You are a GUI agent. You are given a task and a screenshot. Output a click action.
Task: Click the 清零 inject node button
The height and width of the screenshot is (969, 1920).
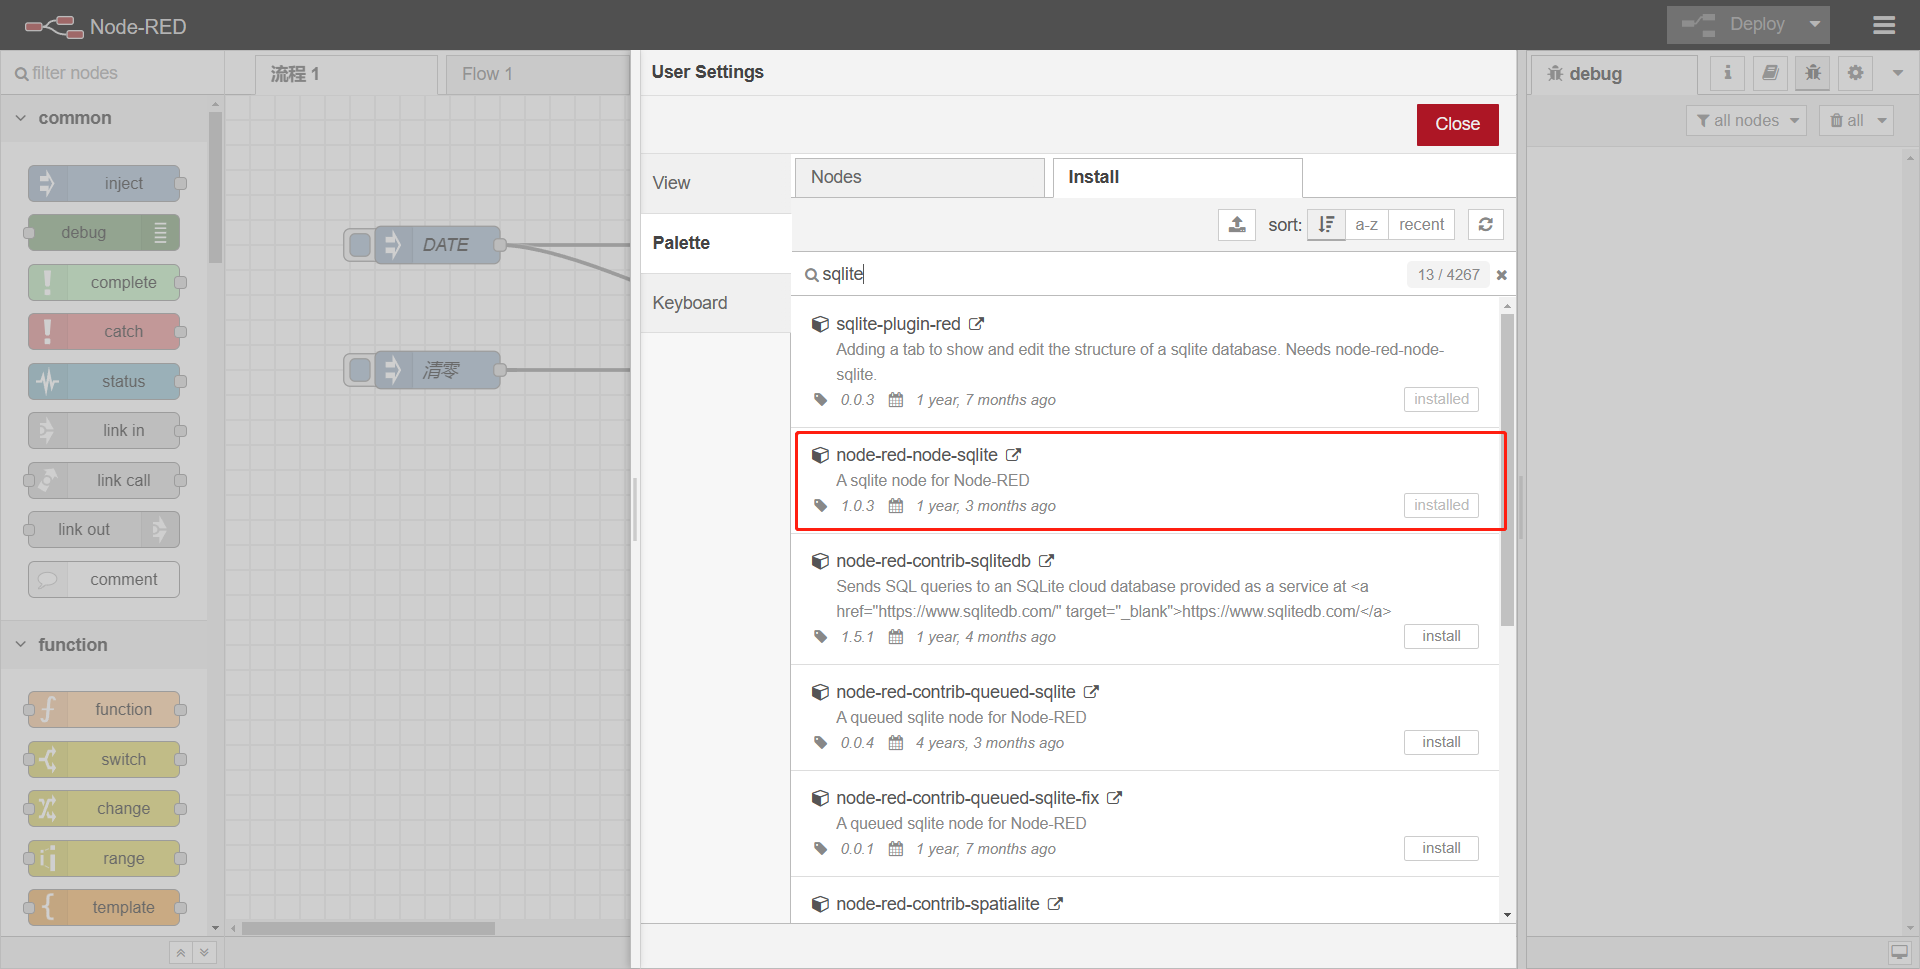pos(360,370)
